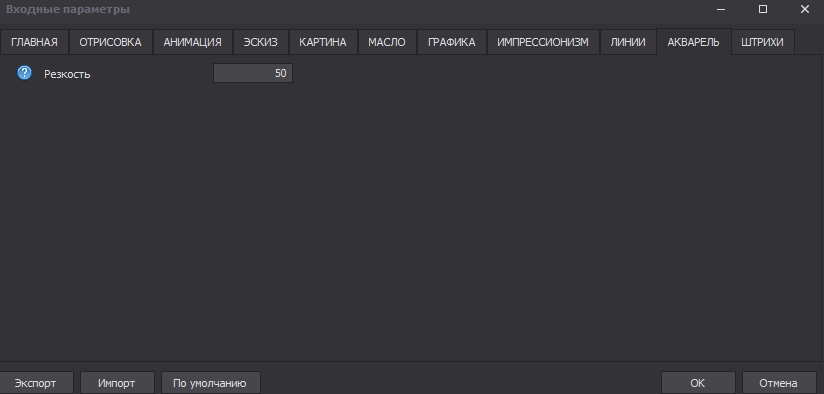The height and width of the screenshot is (394, 824).
Task: Minimize the Входные параметры window
Action: pyautogui.click(x=721, y=9)
